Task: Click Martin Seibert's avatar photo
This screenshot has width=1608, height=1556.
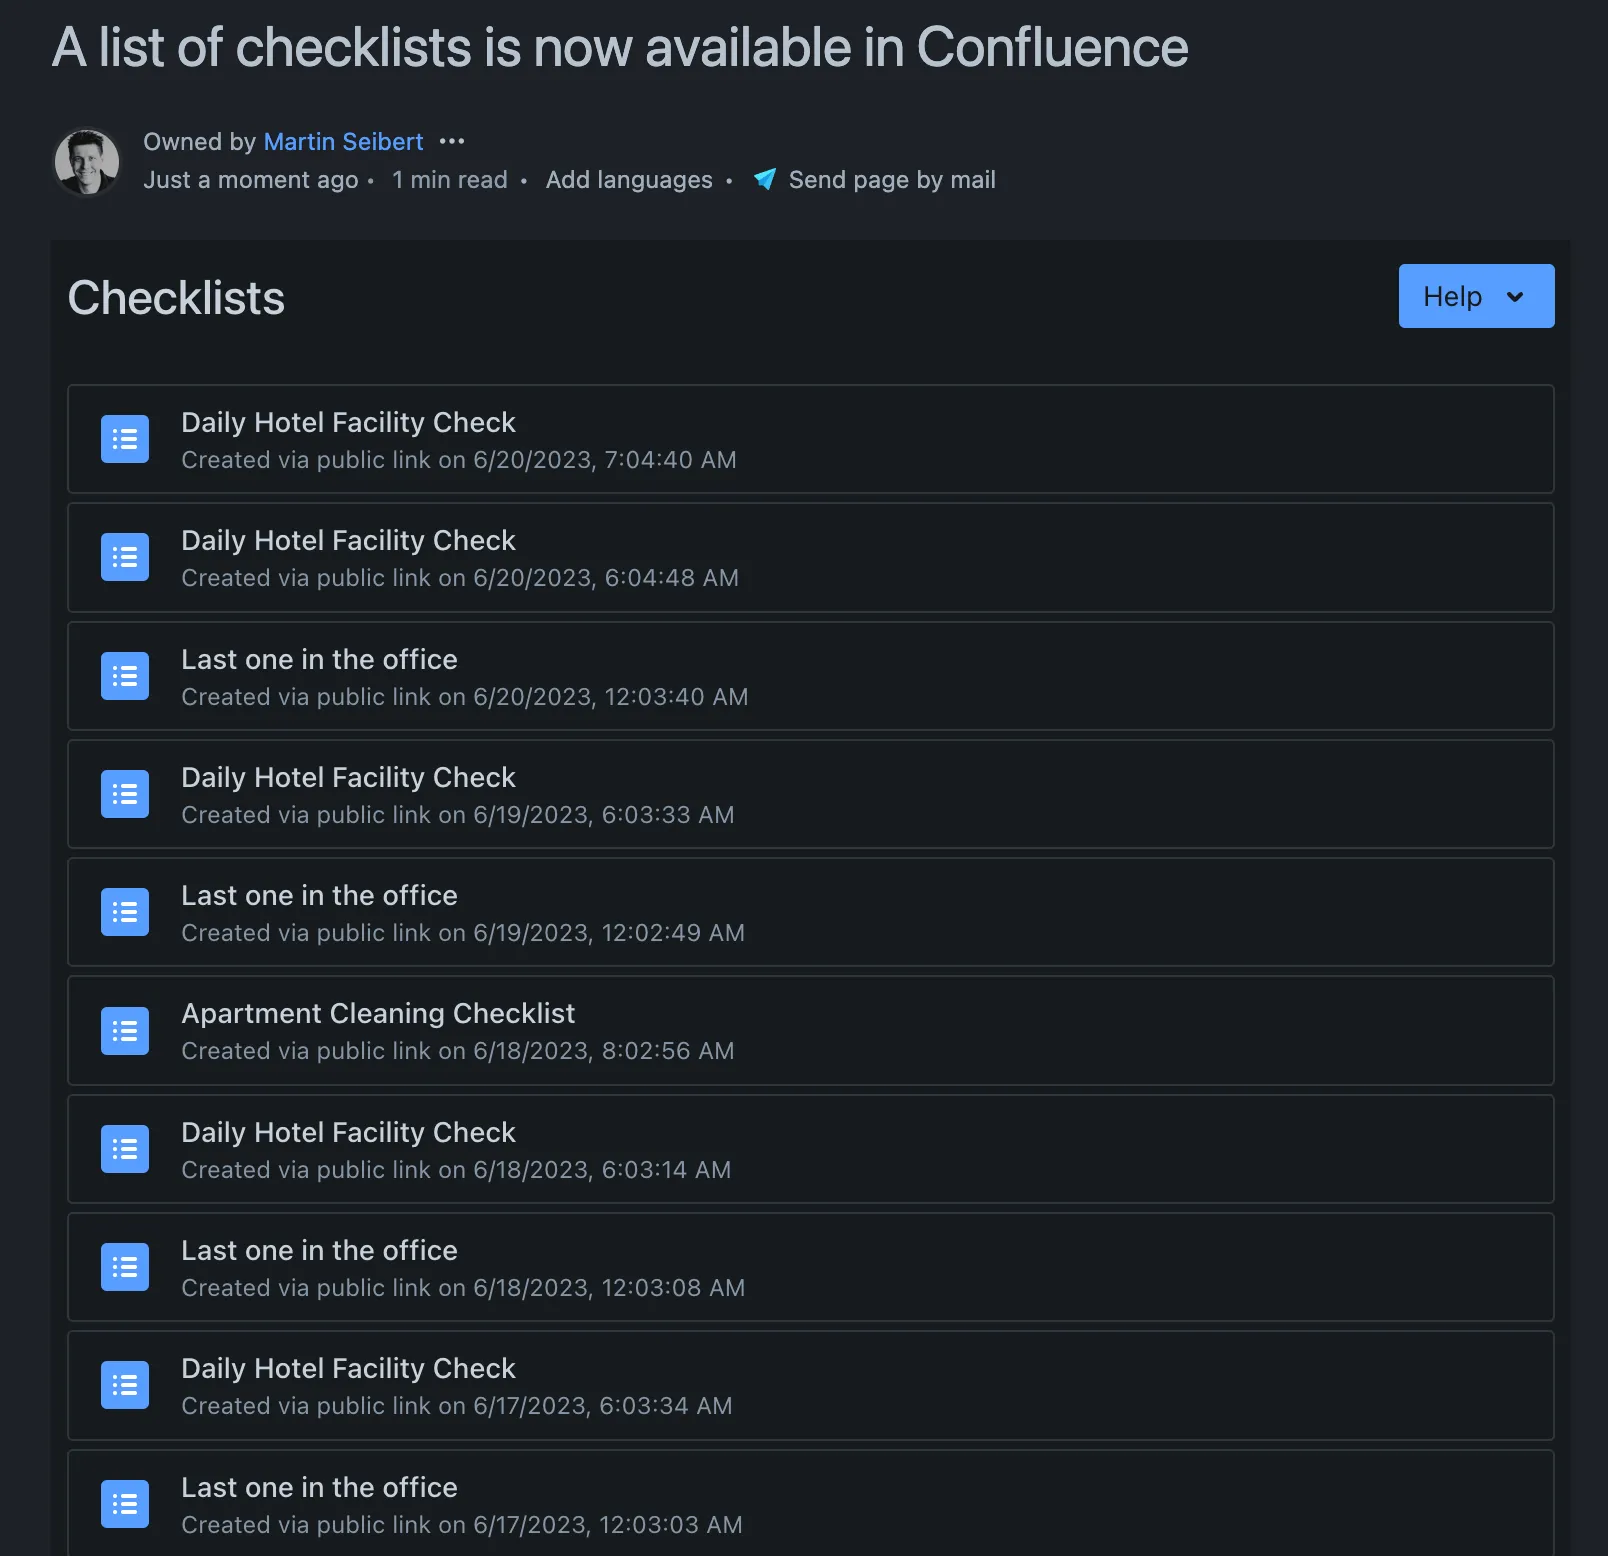Action: 87,161
